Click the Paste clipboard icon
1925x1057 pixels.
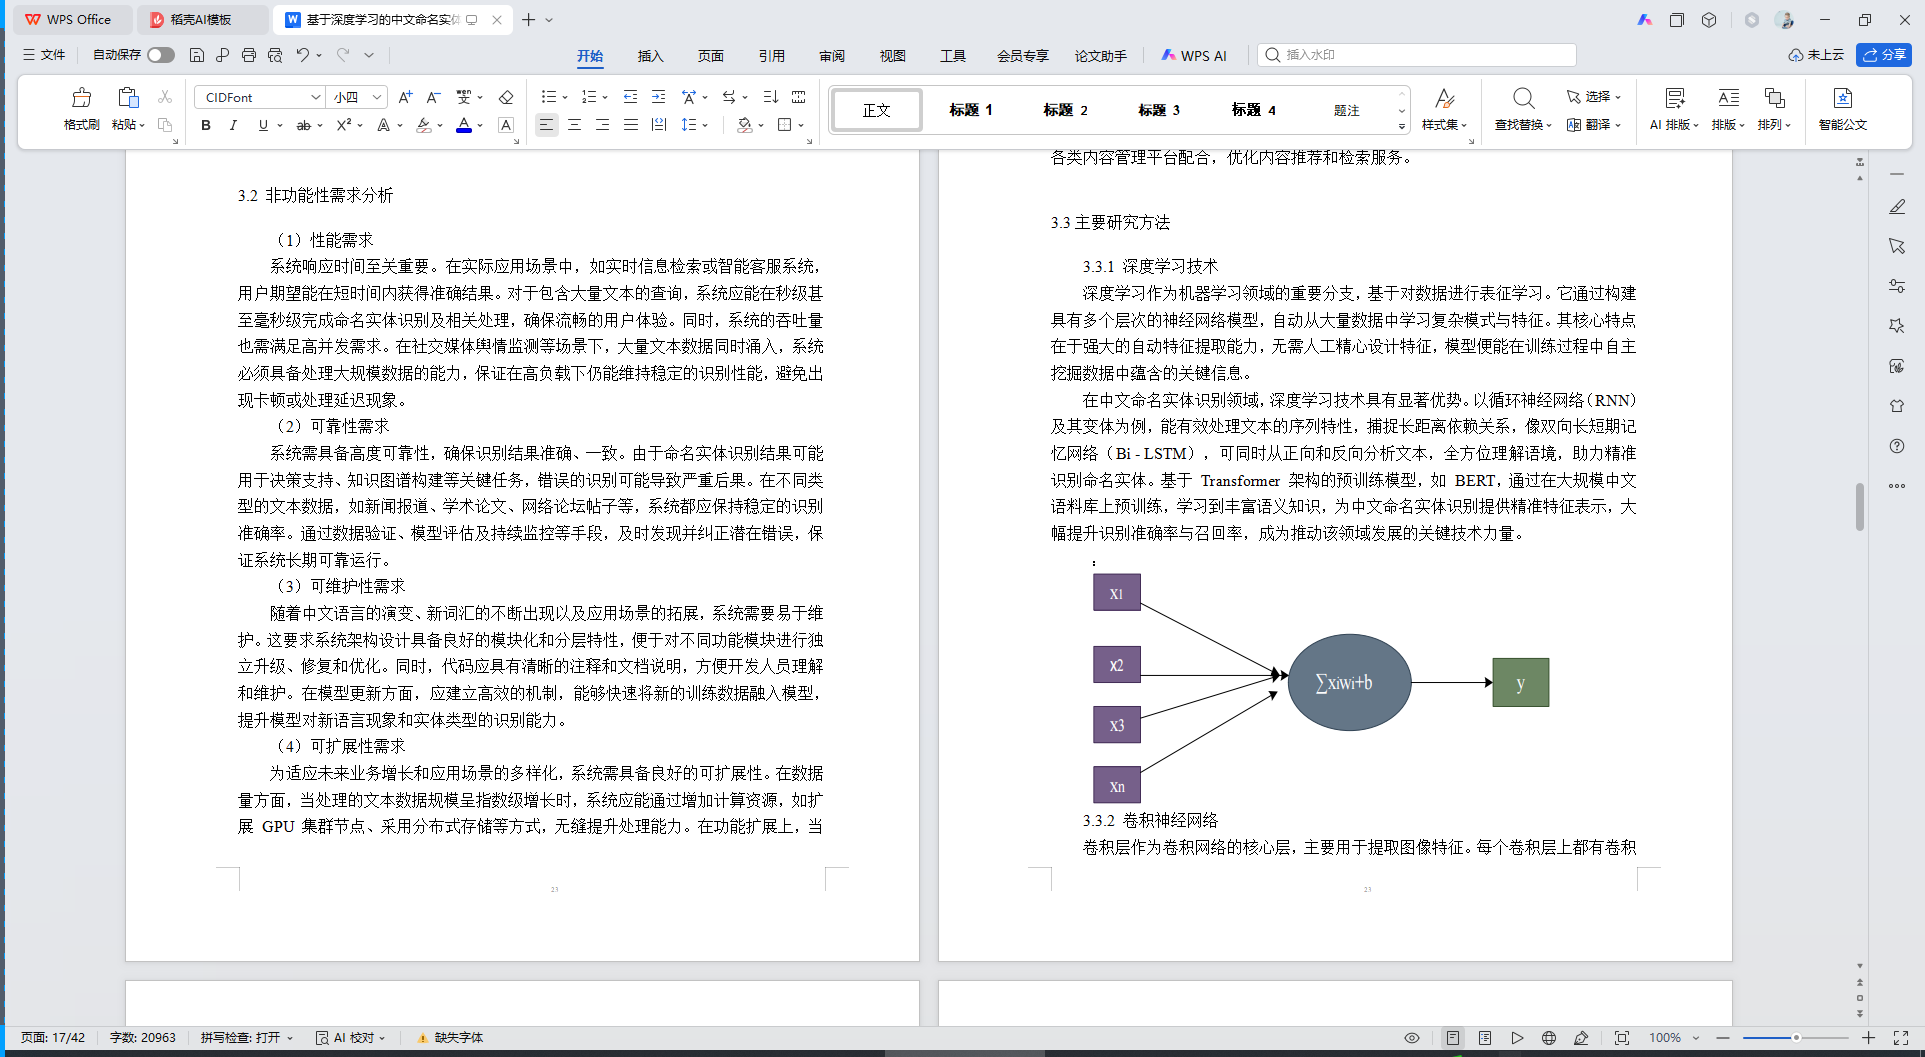pyautogui.click(x=128, y=98)
